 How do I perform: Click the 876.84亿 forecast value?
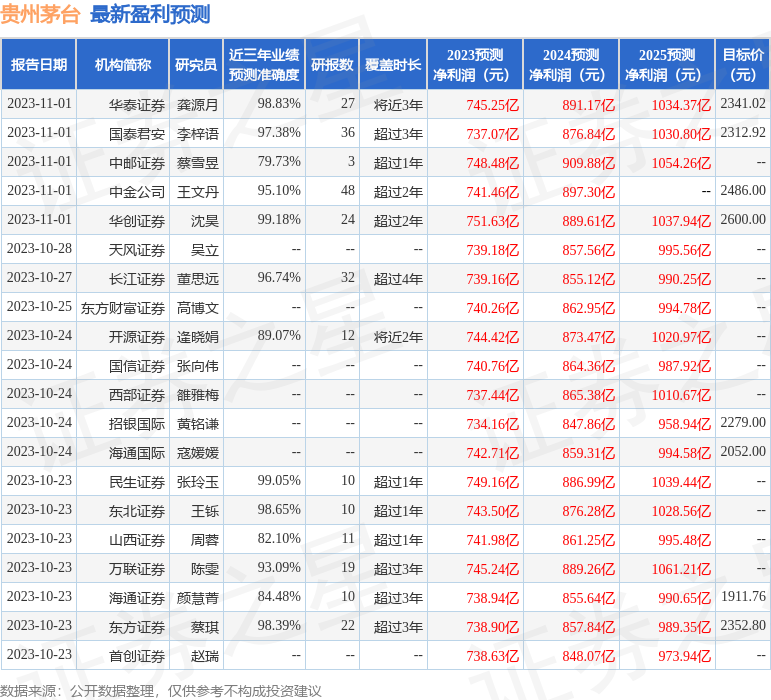(x=589, y=134)
